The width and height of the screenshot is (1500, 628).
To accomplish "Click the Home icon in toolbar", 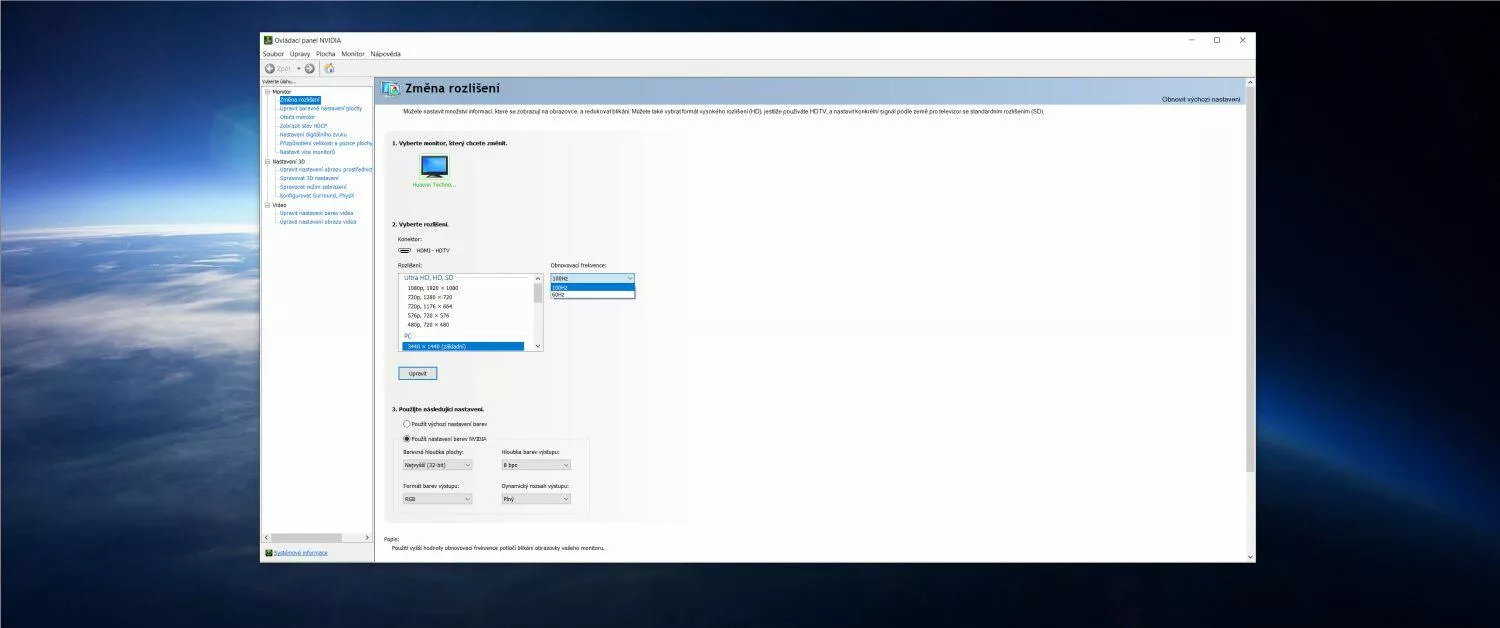I will click(x=329, y=68).
